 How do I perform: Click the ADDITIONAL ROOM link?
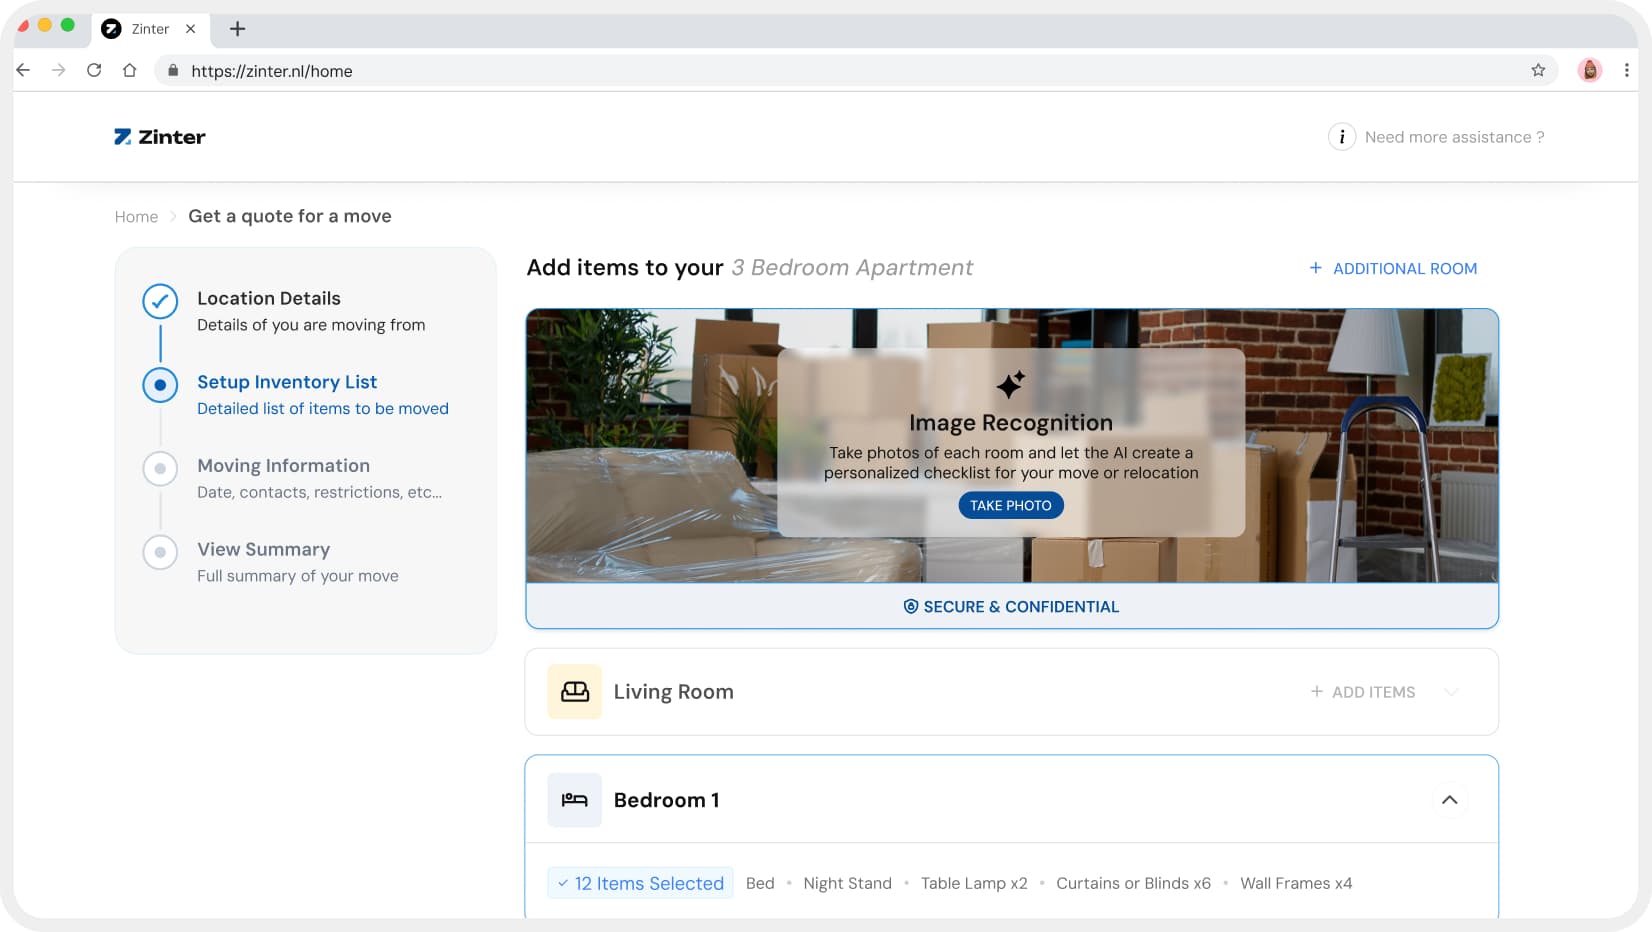1393,268
